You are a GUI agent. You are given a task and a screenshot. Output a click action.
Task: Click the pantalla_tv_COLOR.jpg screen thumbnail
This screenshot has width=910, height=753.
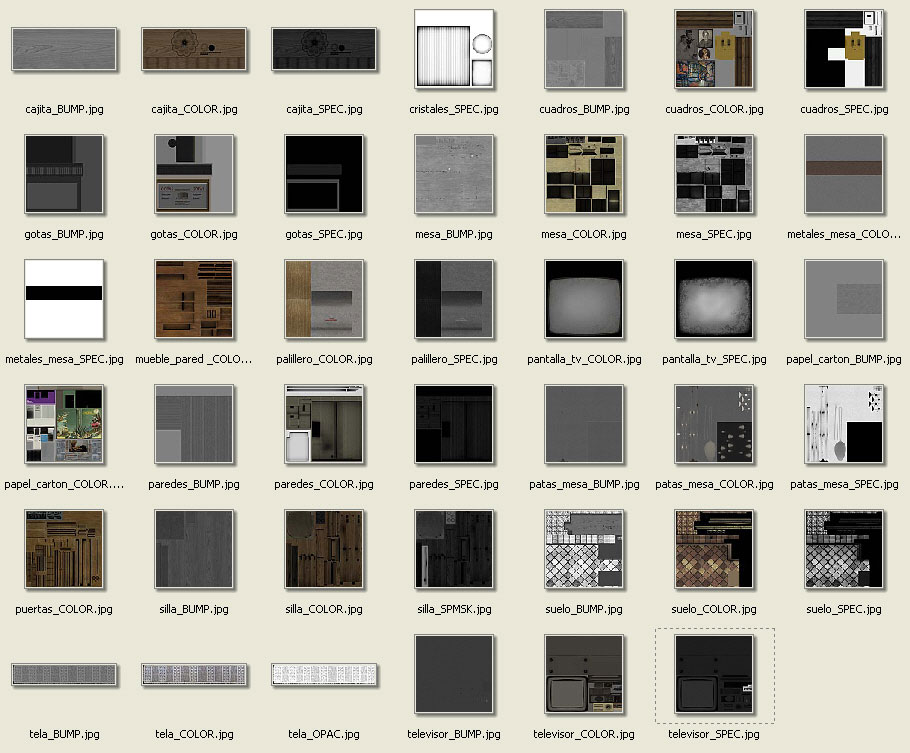tap(584, 299)
